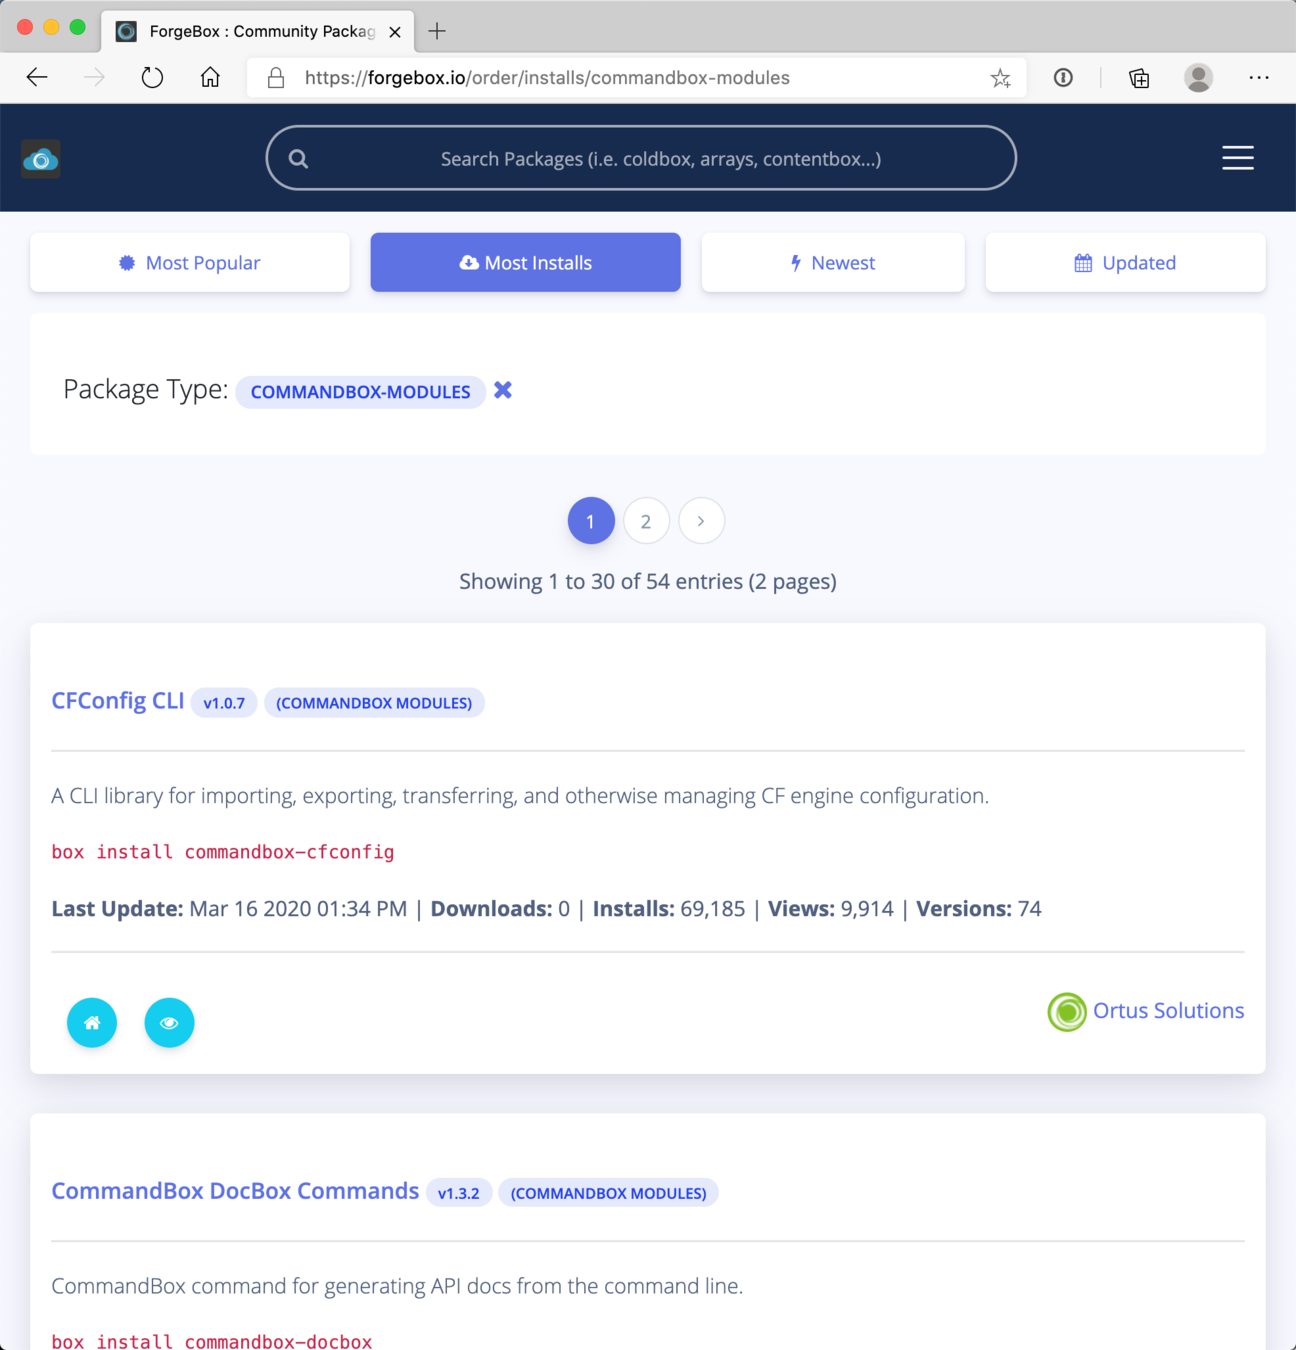Click the Ortus Solutions avatar logo
This screenshot has height=1350, width=1296.
point(1067,1012)
